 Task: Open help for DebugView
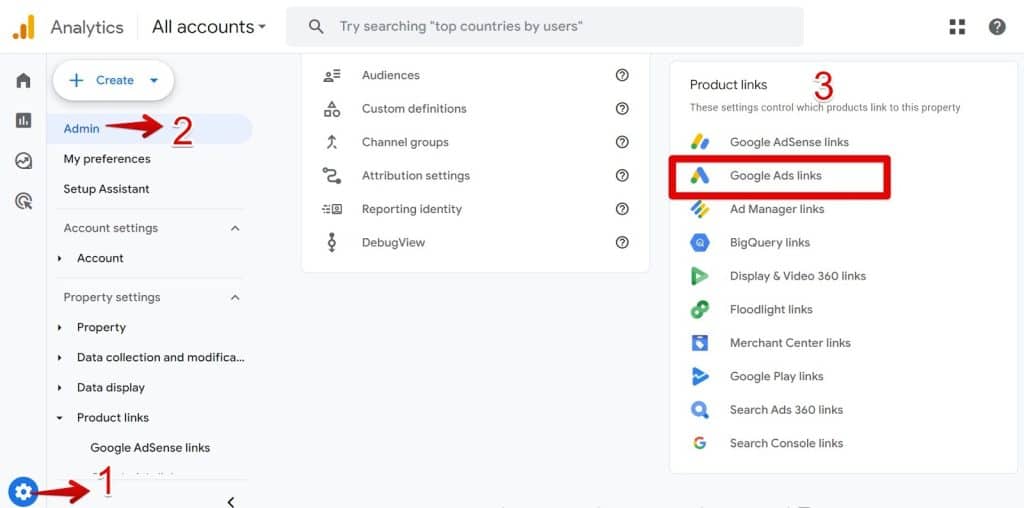point(622,242)
